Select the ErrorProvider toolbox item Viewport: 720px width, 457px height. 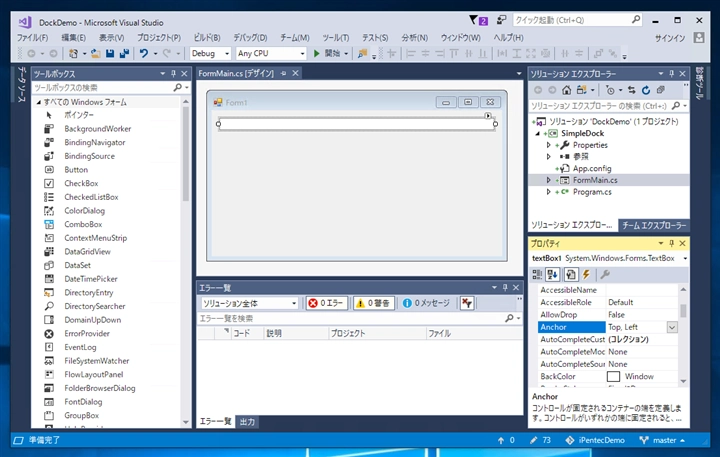click(x=87, y=333)
